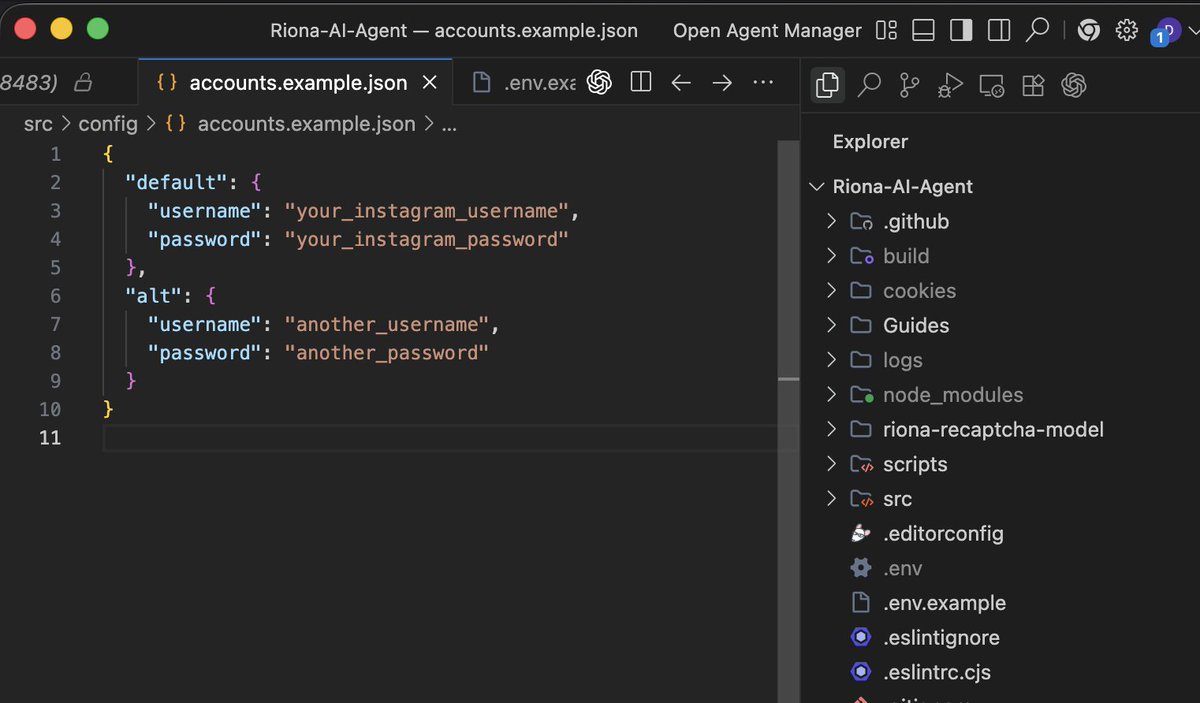Open the Extensions view

point(1033,86)
